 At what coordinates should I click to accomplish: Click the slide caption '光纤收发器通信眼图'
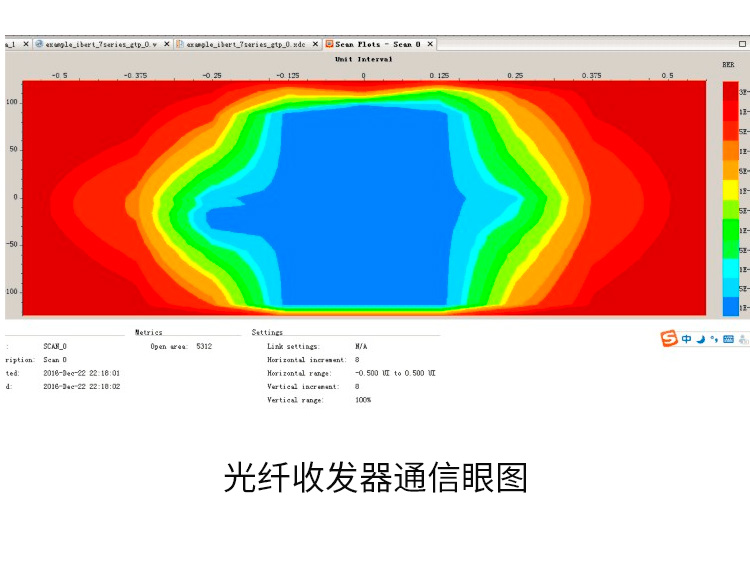click(x=375, y=477)
